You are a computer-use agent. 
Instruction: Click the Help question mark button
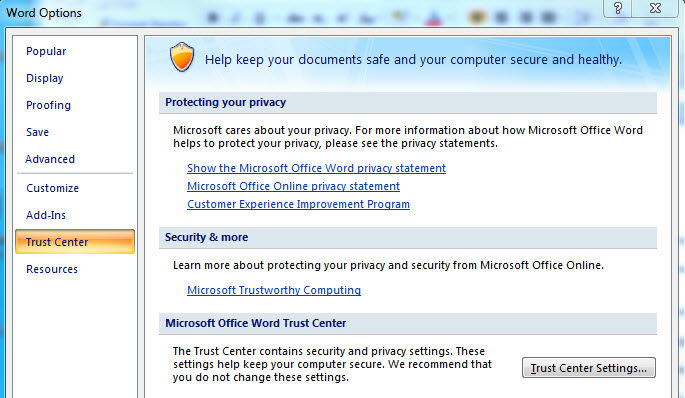pyautogui.click(x=617, y=8)
